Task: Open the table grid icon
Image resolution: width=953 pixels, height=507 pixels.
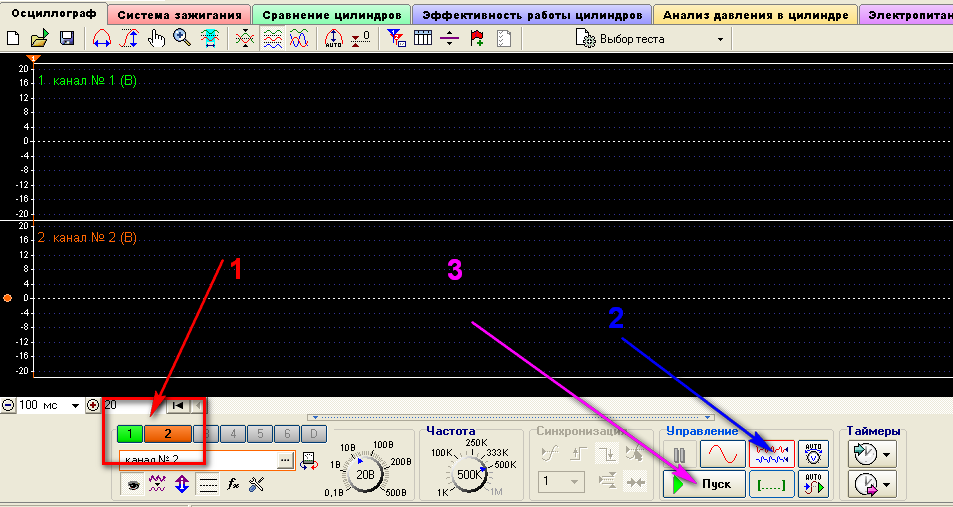Action: click(422, 40)
